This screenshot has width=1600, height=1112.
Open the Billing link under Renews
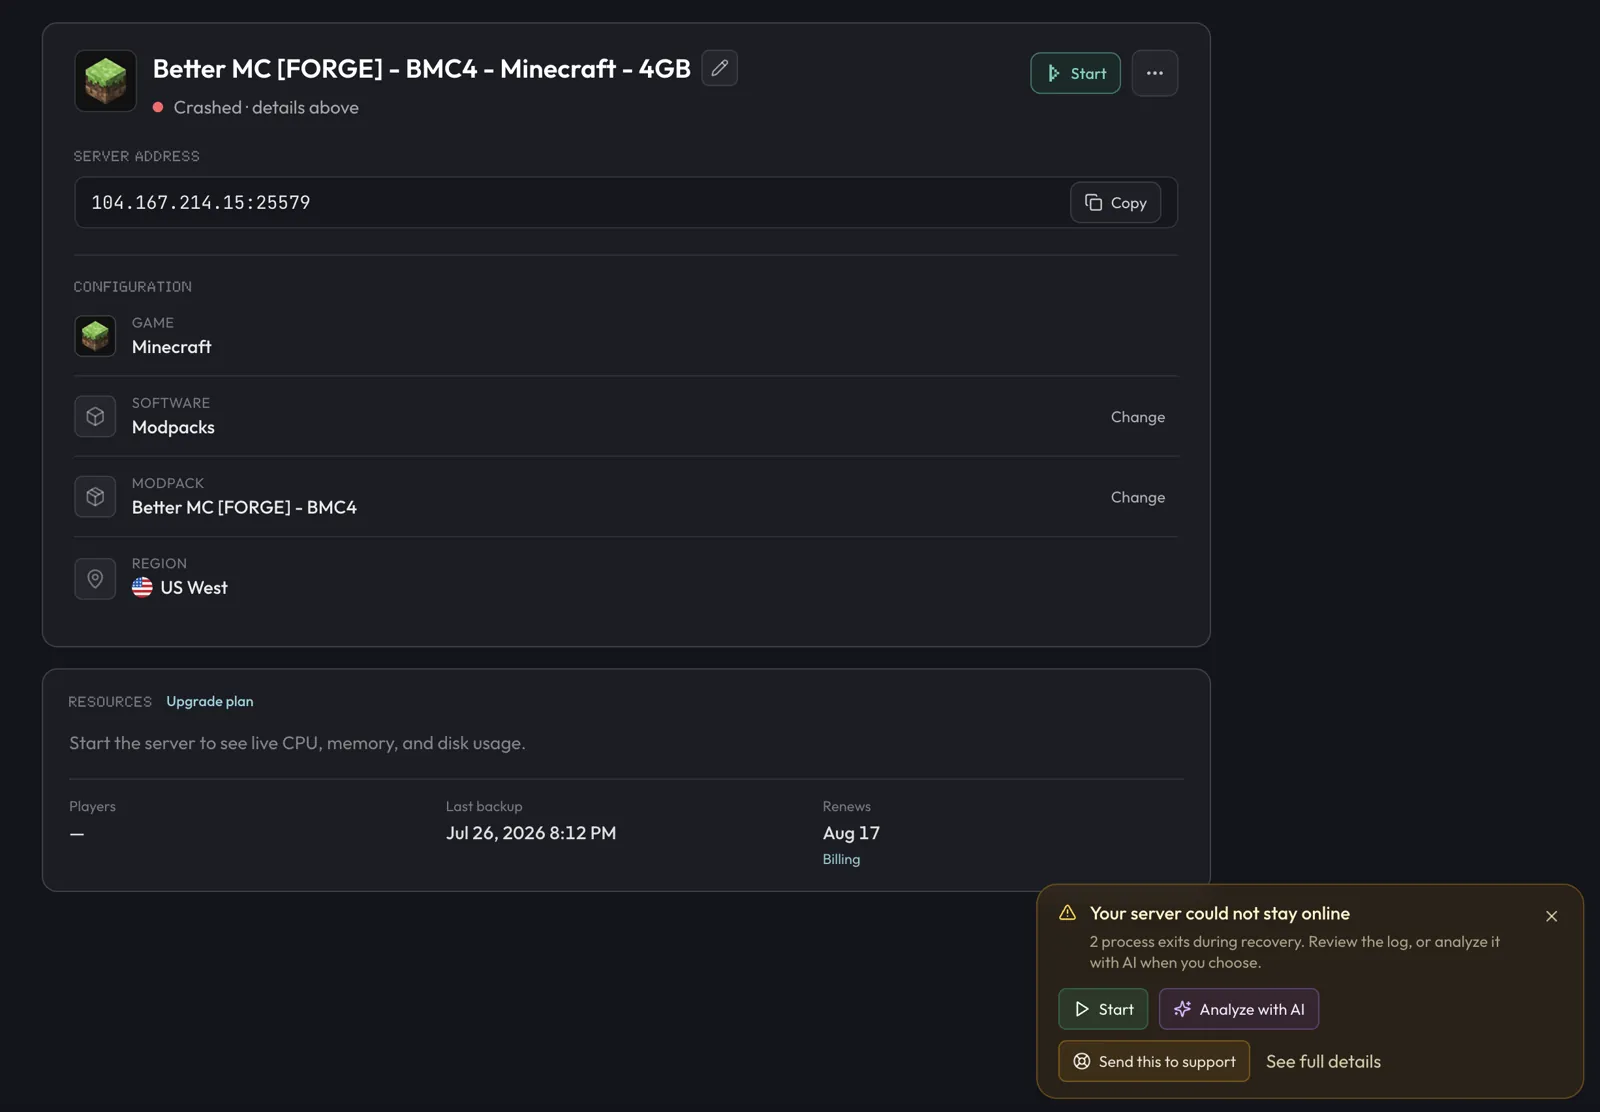(x=841, y=859)
